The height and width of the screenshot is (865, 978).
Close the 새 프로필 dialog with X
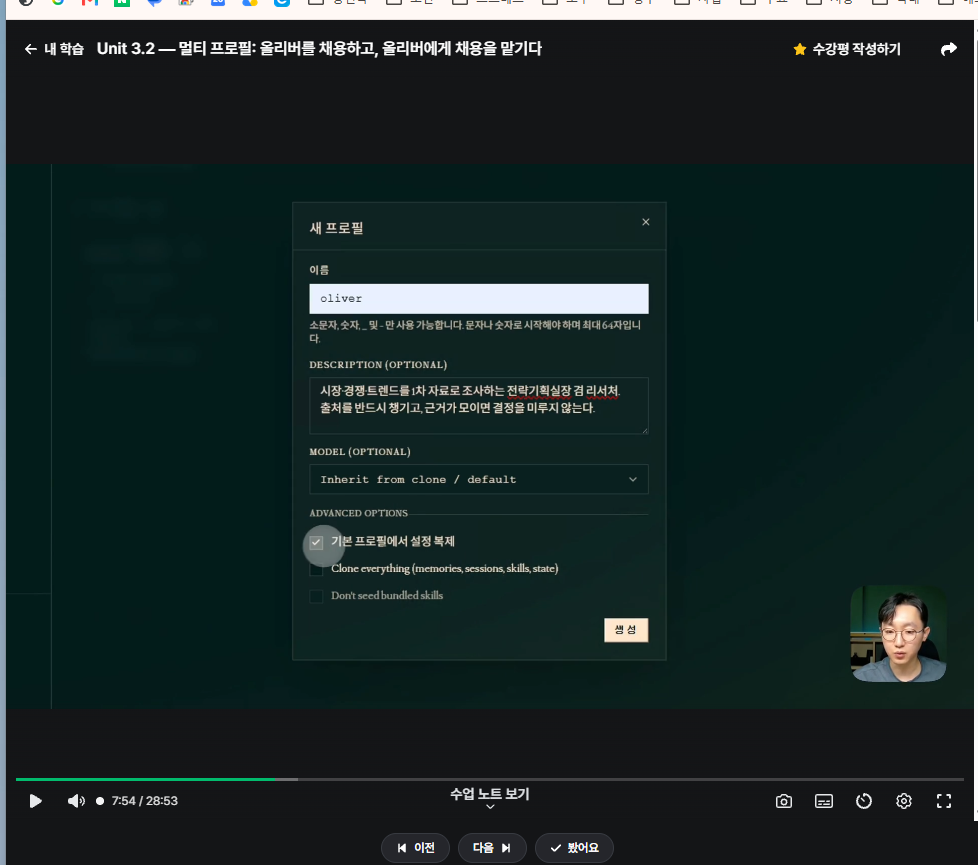click(646, 222)
